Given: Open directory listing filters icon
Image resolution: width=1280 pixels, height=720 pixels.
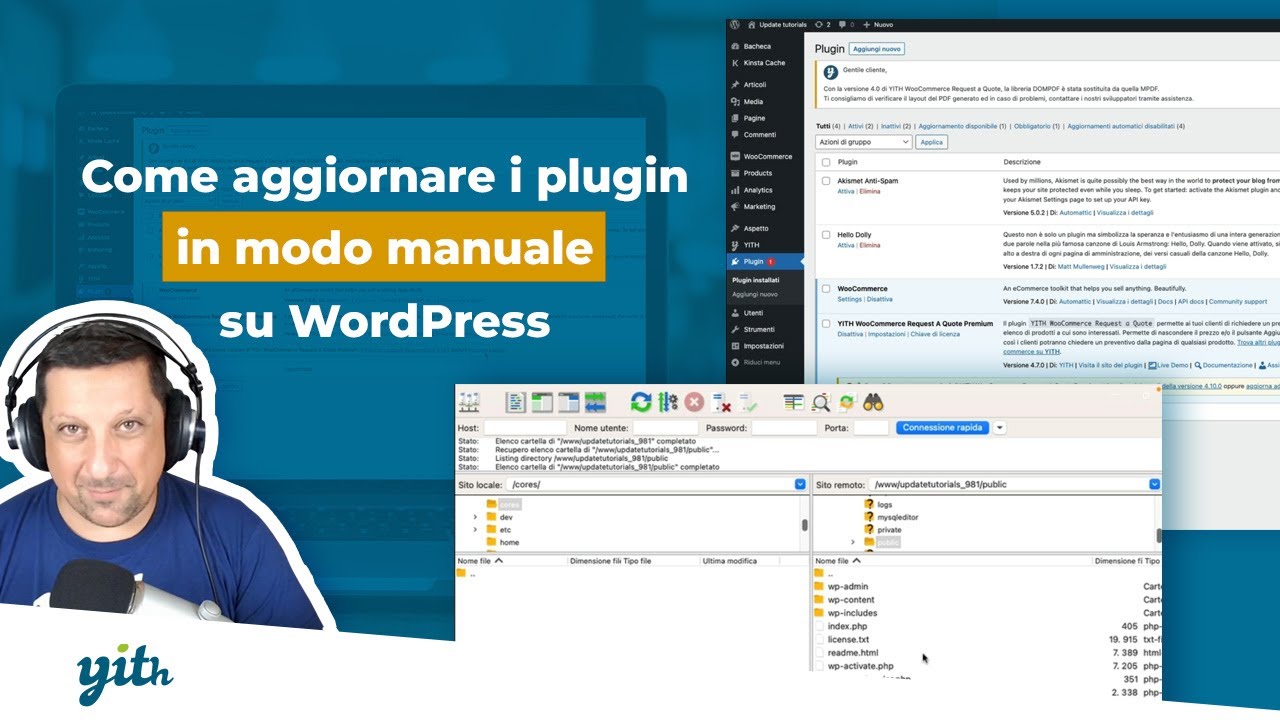Looking at the screenshot, I should [x=794, y=402].
